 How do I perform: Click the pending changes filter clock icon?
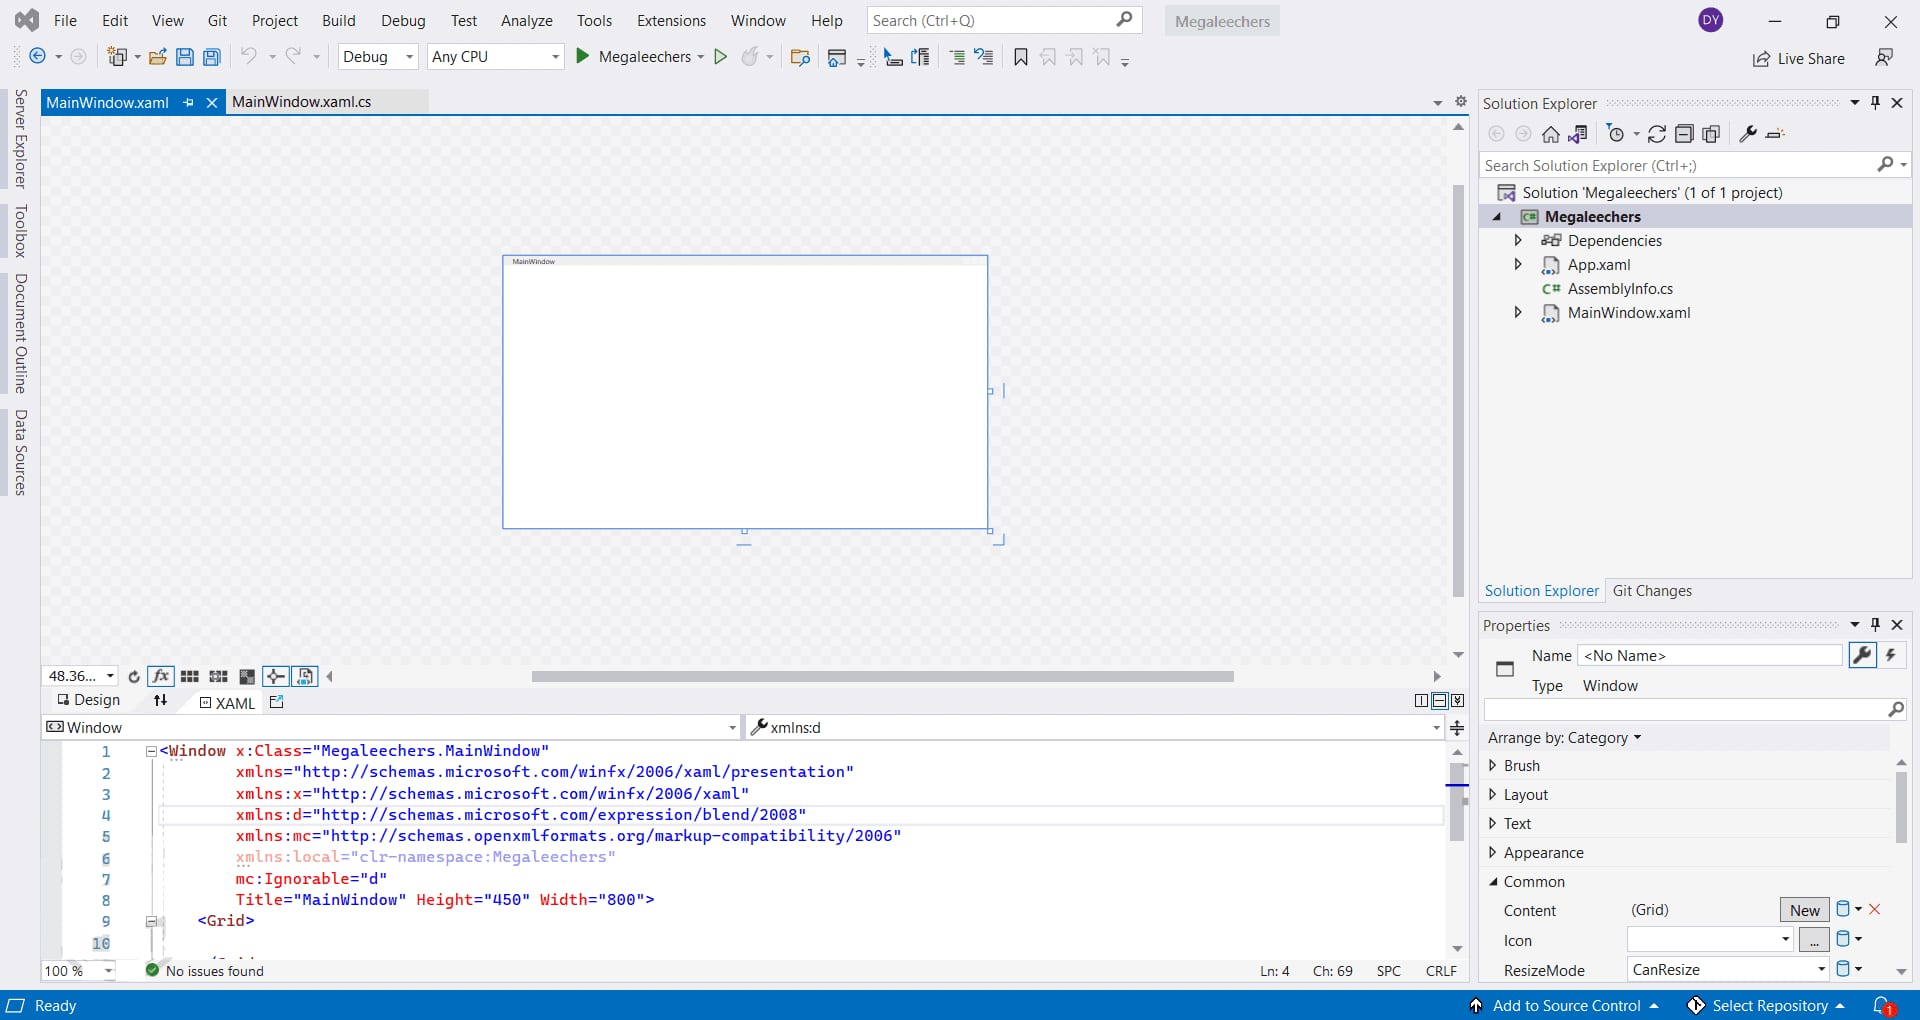tap(1616, 134)
